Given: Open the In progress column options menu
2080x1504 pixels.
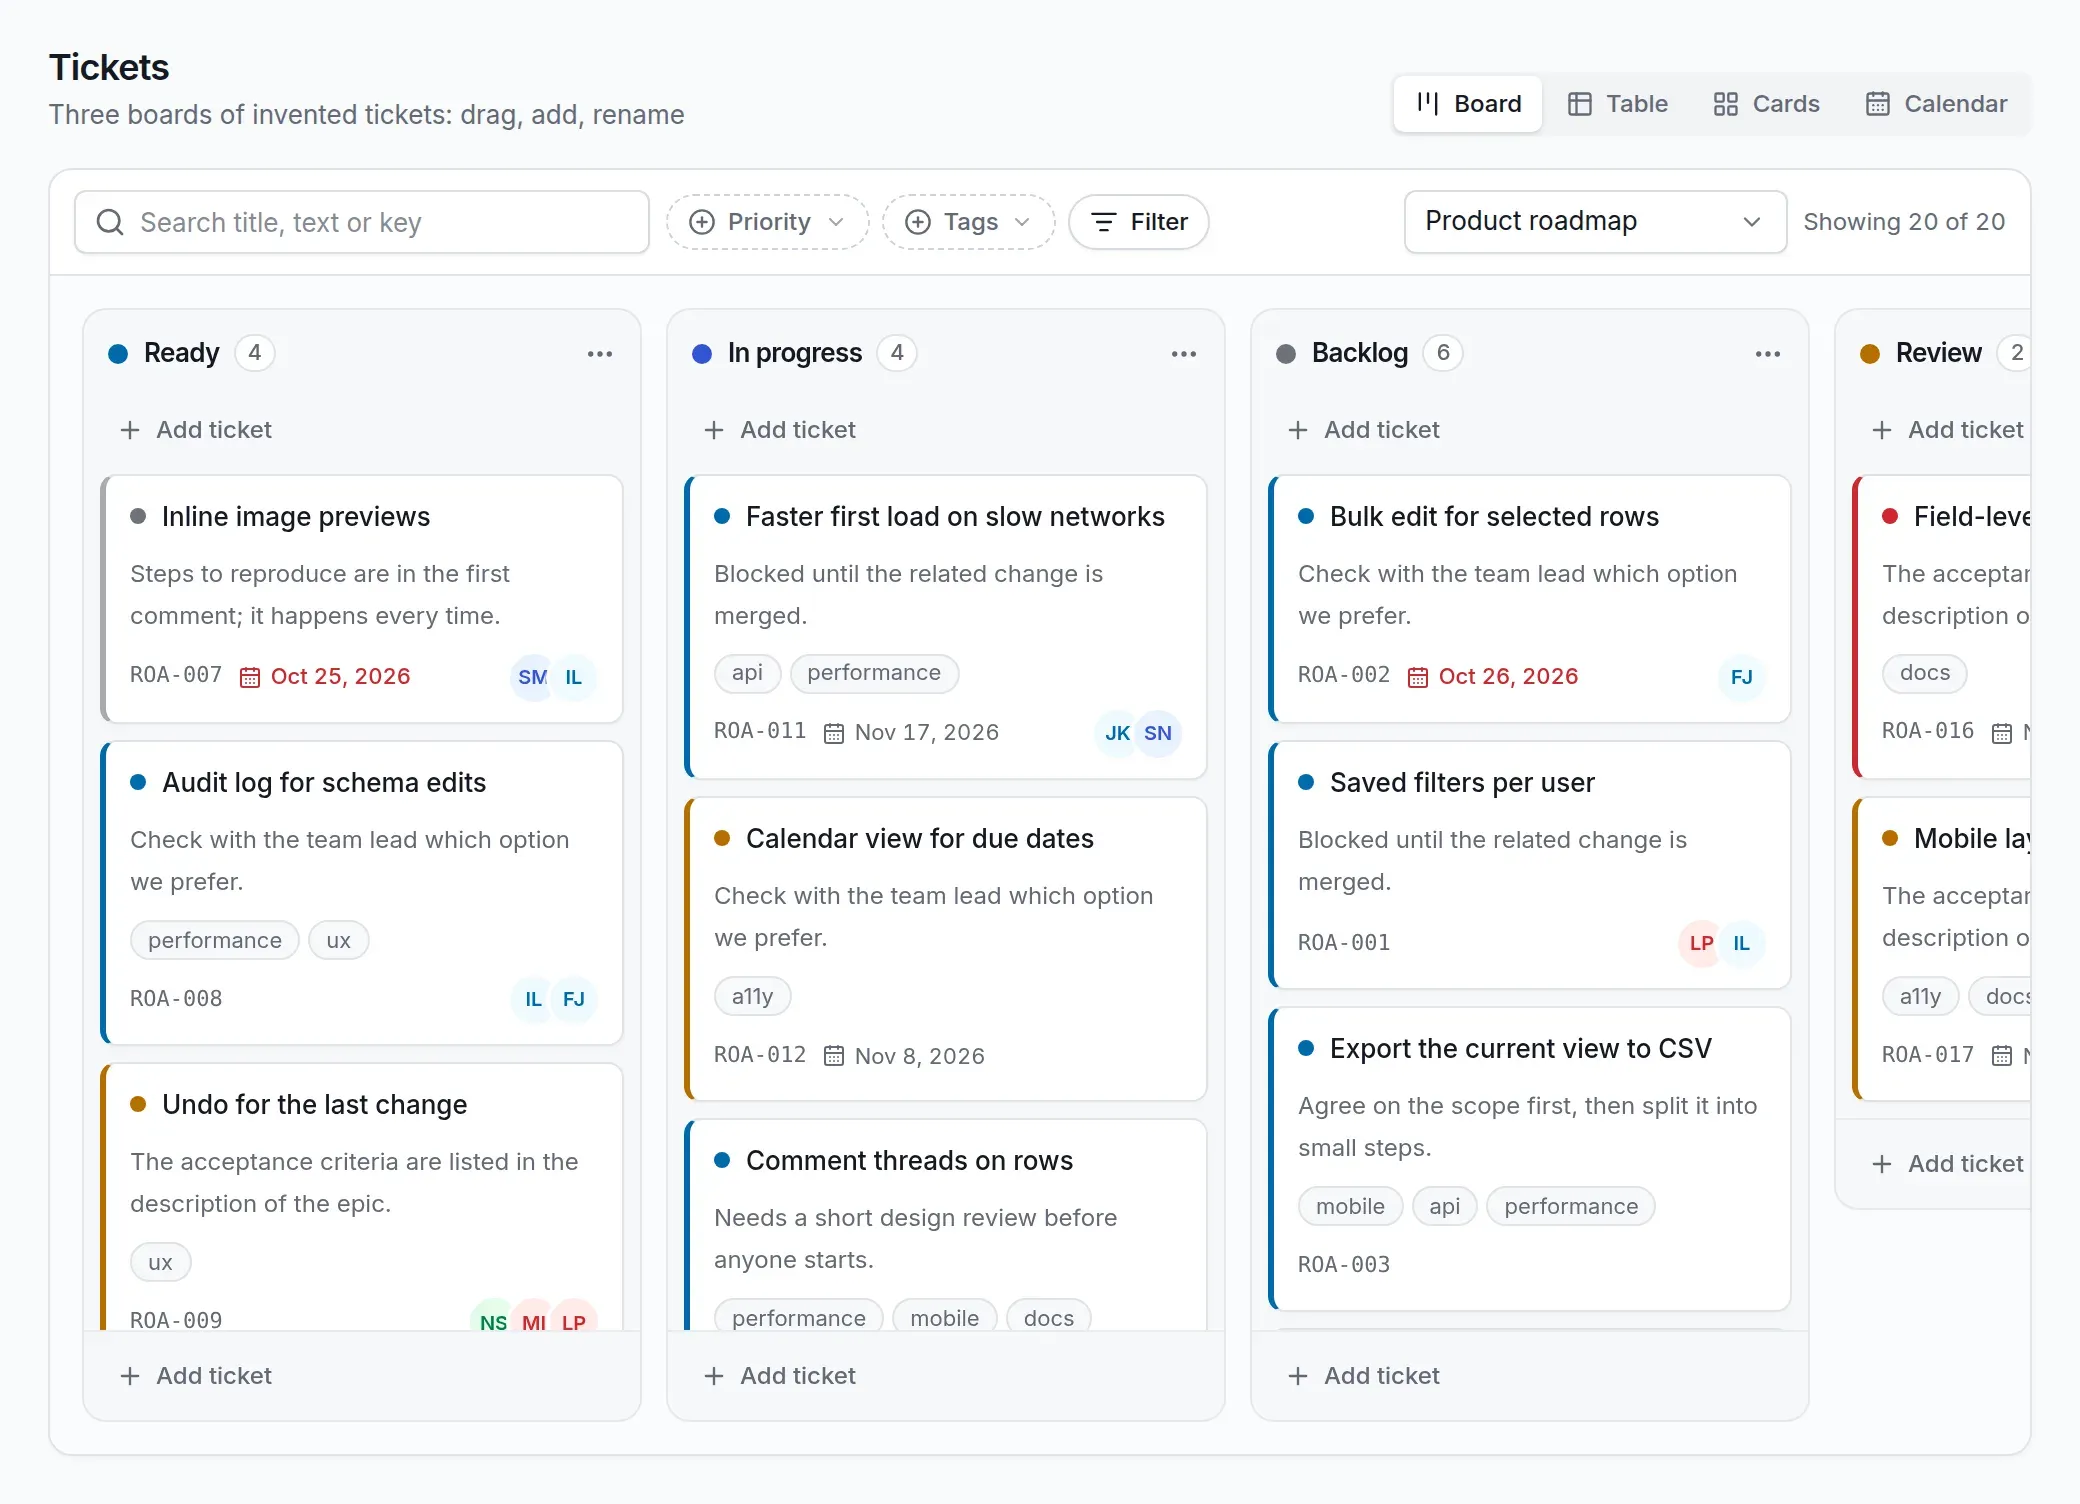Looking at the screenshot, I should coord(1184,354).
